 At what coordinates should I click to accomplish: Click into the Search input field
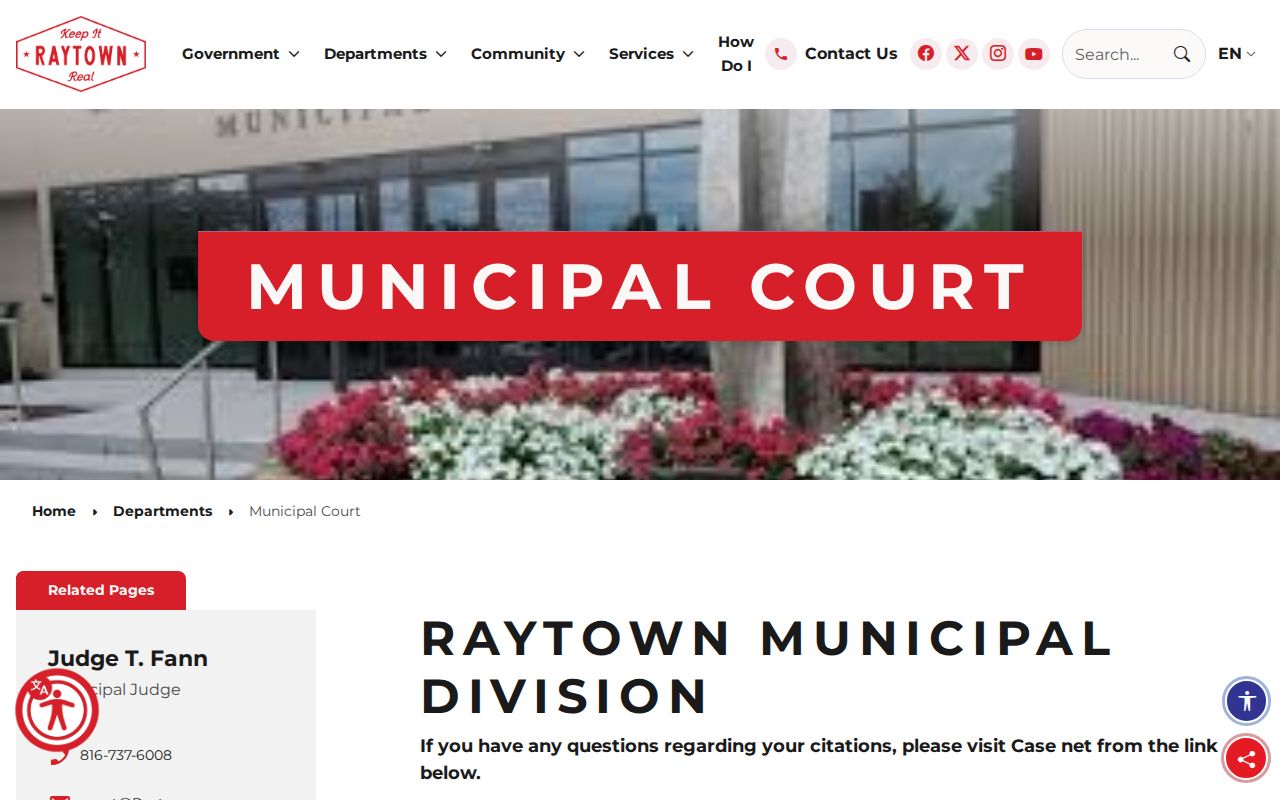[x=1116, y=54]
